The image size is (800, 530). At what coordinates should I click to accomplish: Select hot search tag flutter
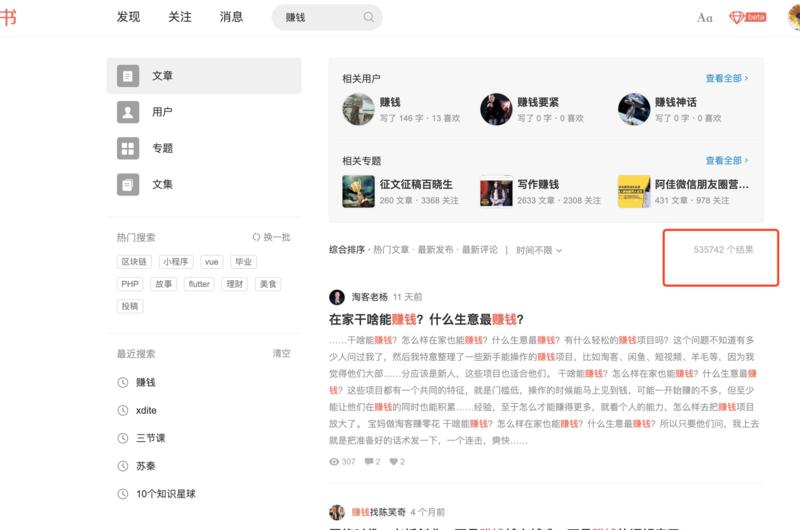click(199, 284)
